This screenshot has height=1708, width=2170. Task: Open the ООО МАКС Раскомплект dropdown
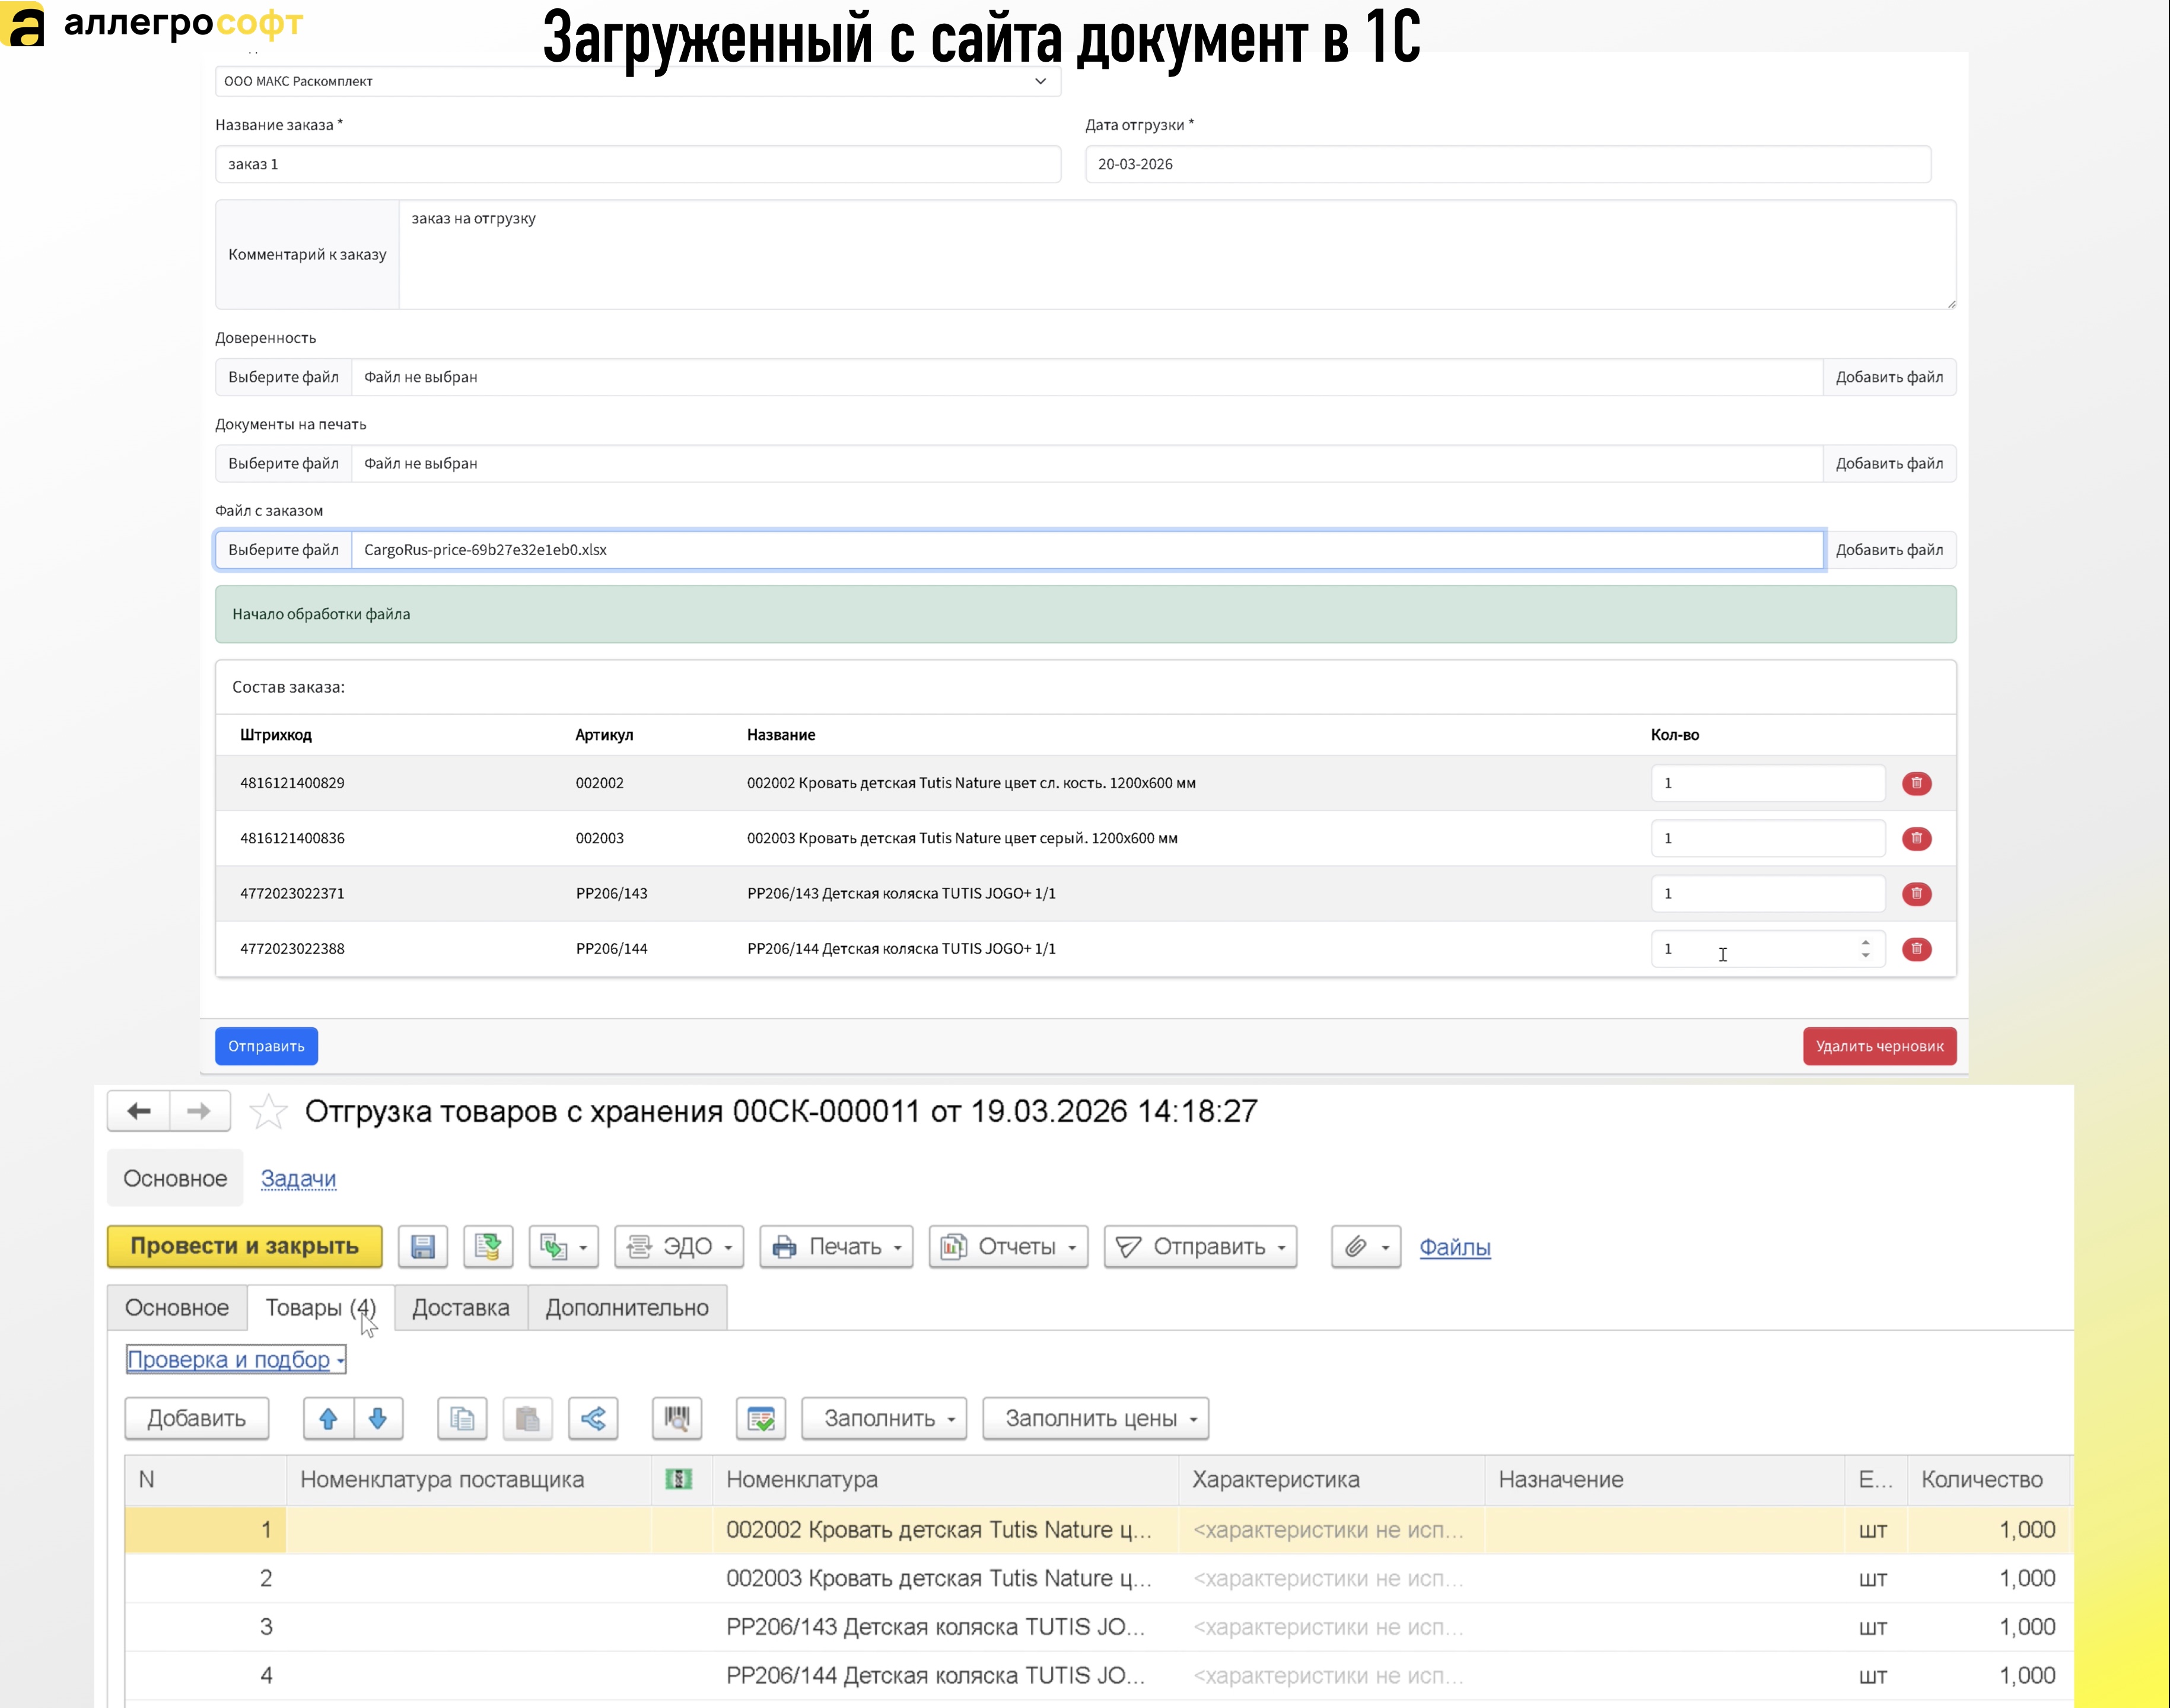click(638, 82)
